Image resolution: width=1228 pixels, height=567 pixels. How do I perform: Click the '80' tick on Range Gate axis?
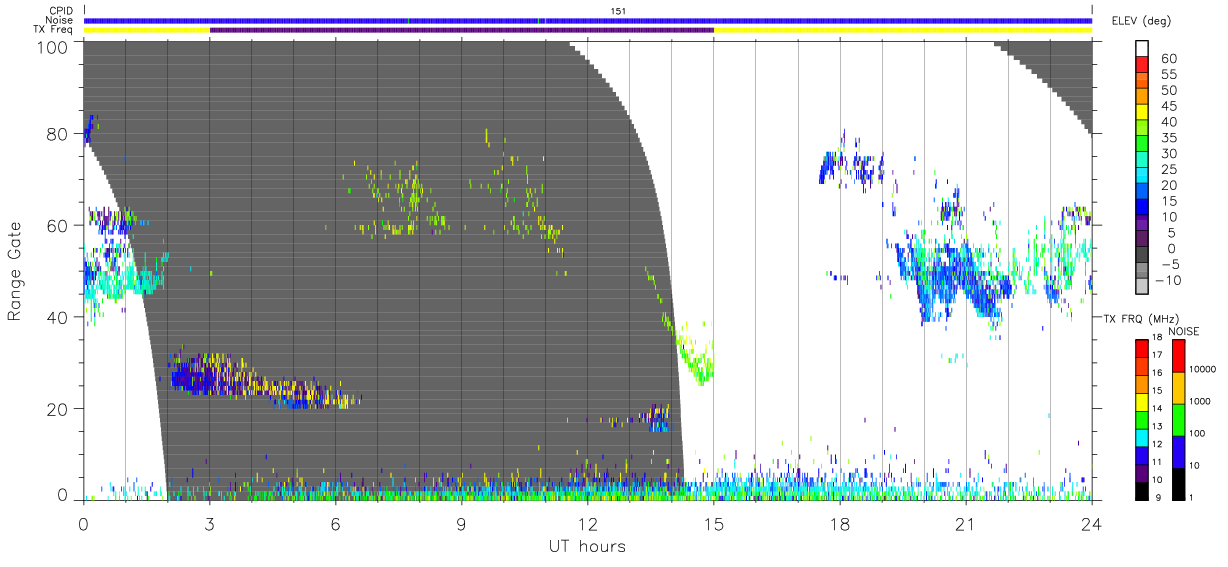59,134
